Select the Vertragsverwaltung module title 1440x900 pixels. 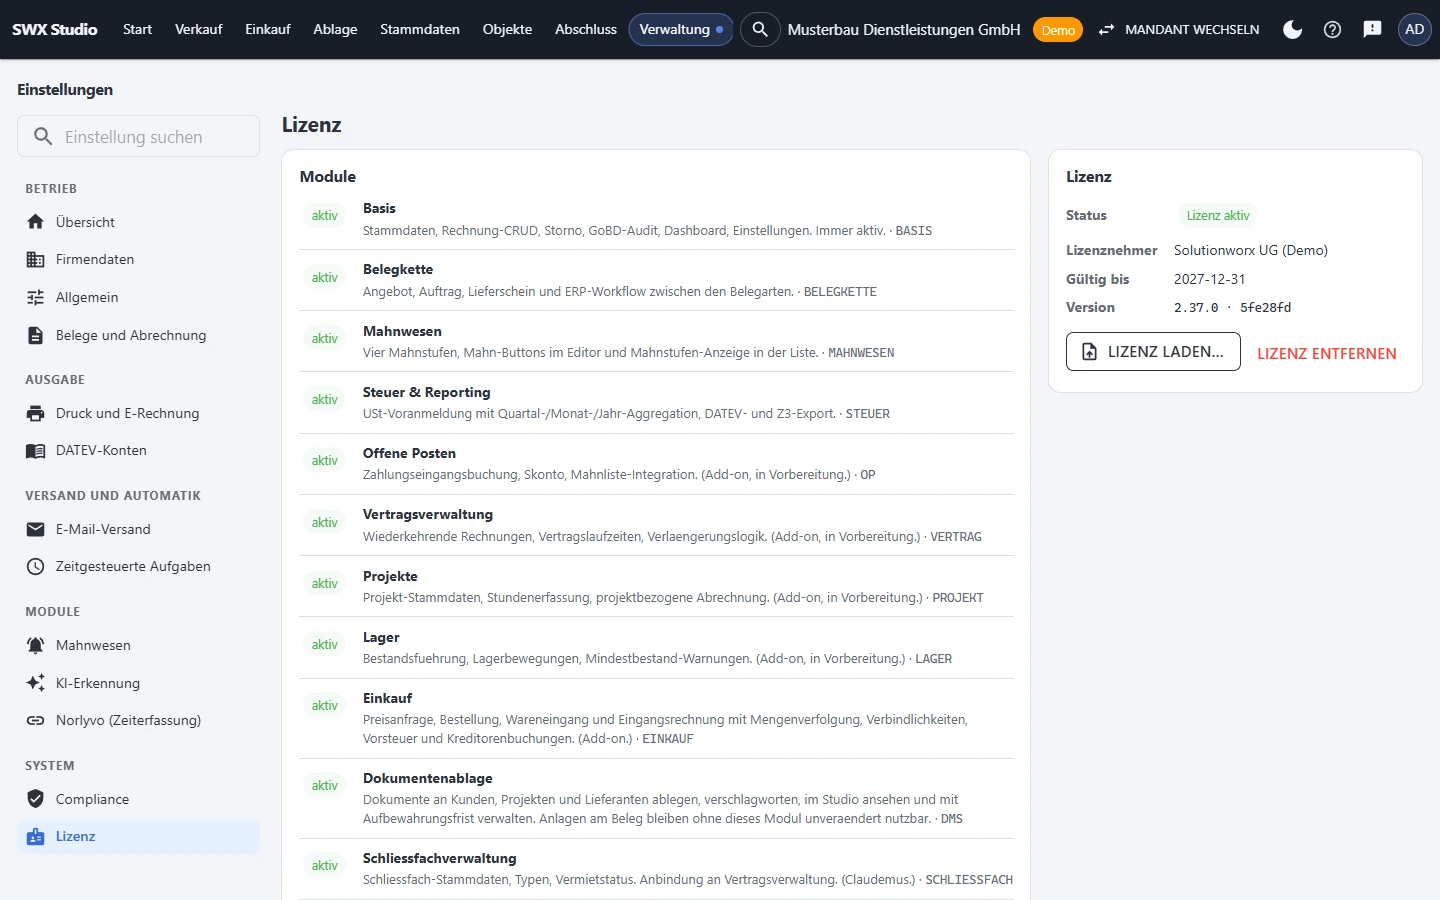point(428,514)
